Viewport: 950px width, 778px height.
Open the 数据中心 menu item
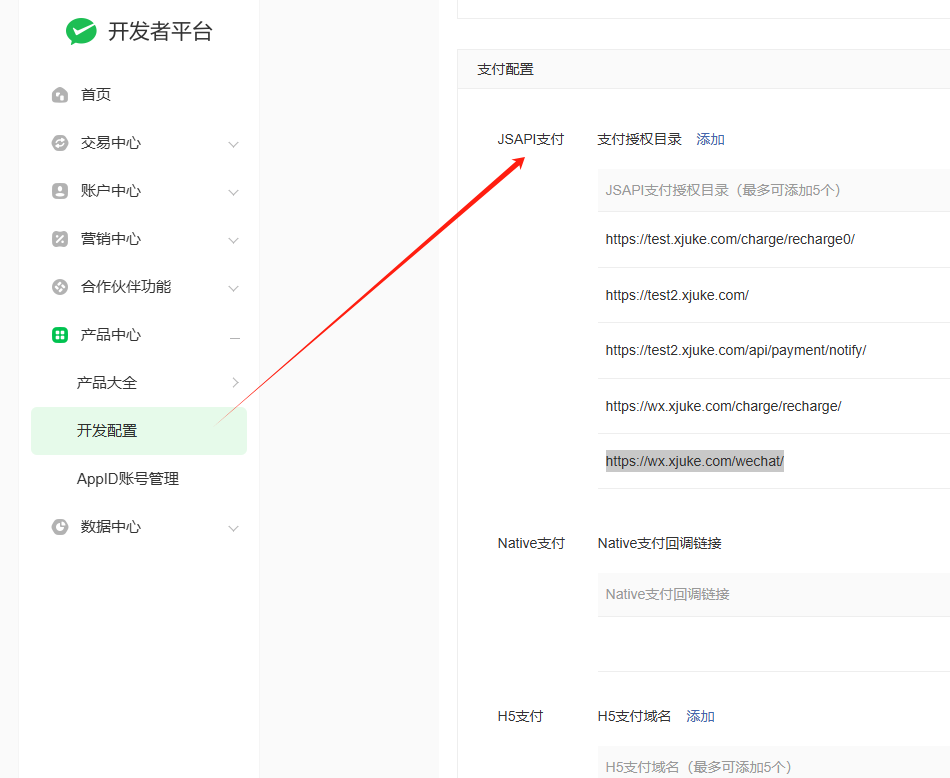coord(111,527)
